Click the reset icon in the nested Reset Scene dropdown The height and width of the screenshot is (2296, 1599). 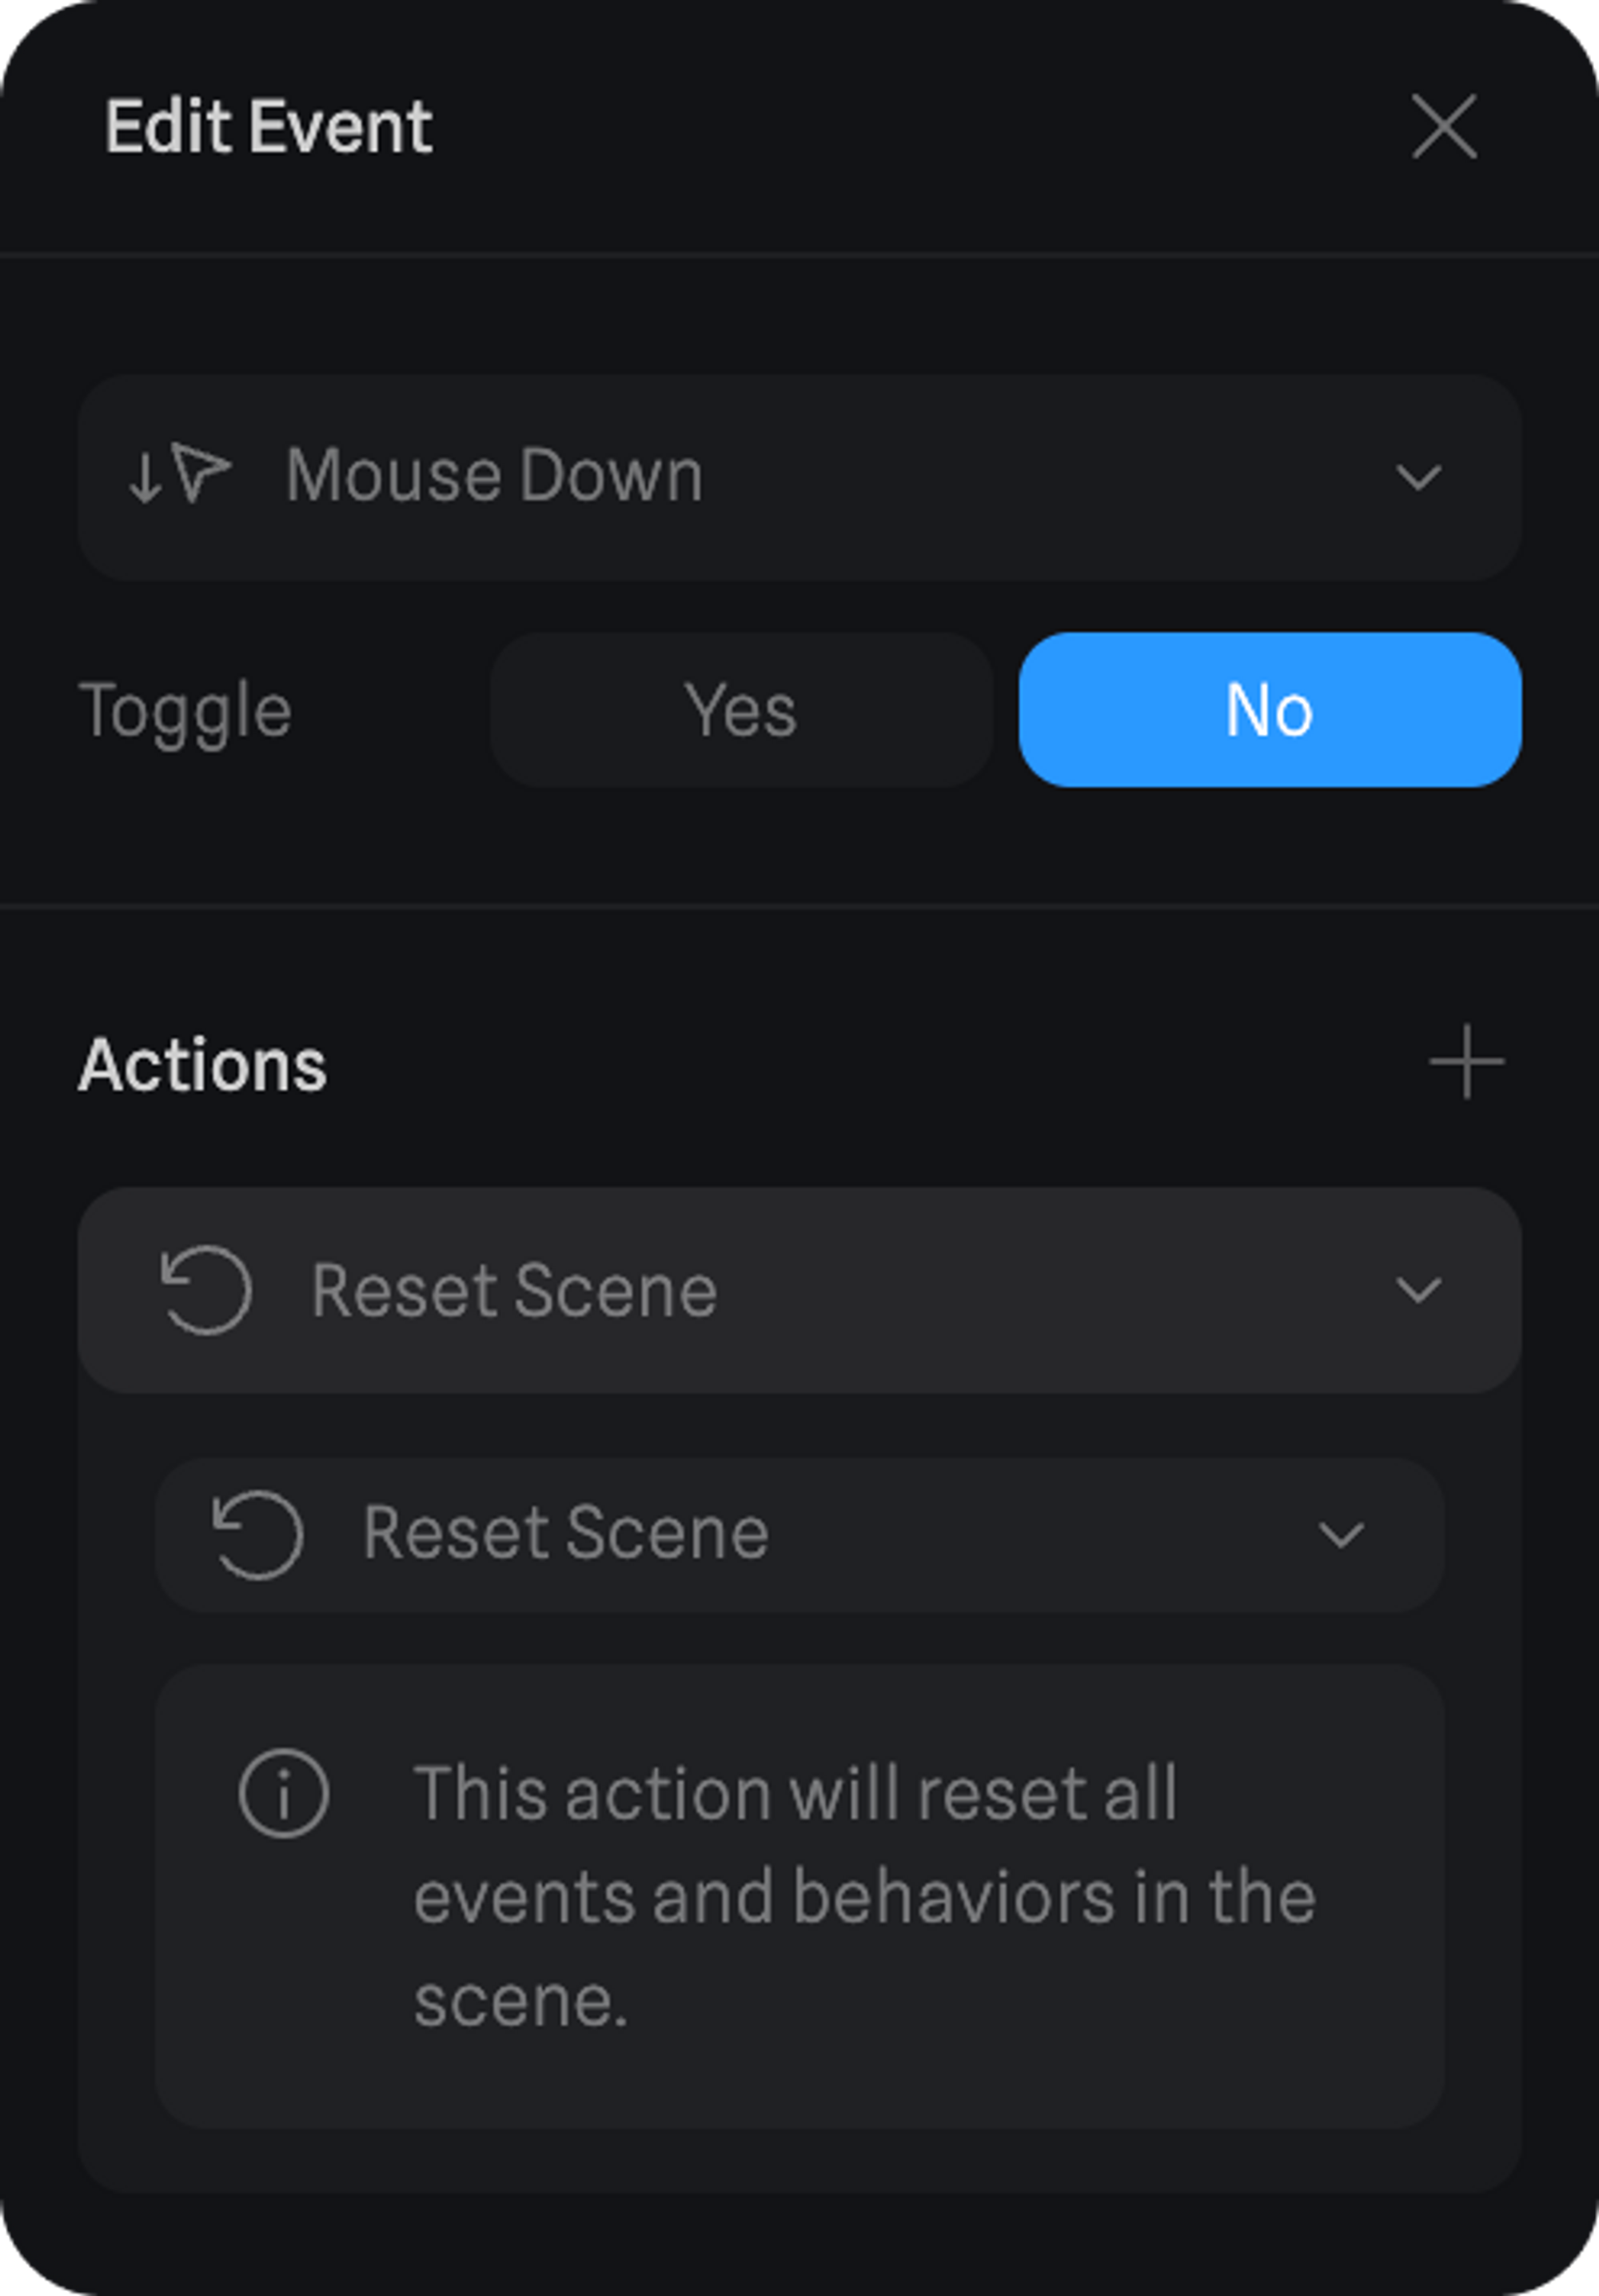point(257,1535)
